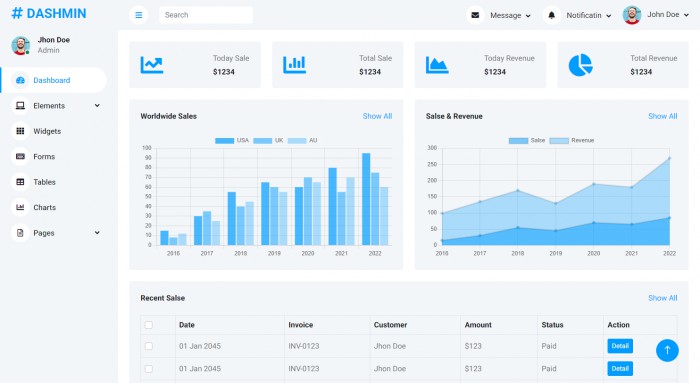Click the envelope Message icon

[475, 15]
